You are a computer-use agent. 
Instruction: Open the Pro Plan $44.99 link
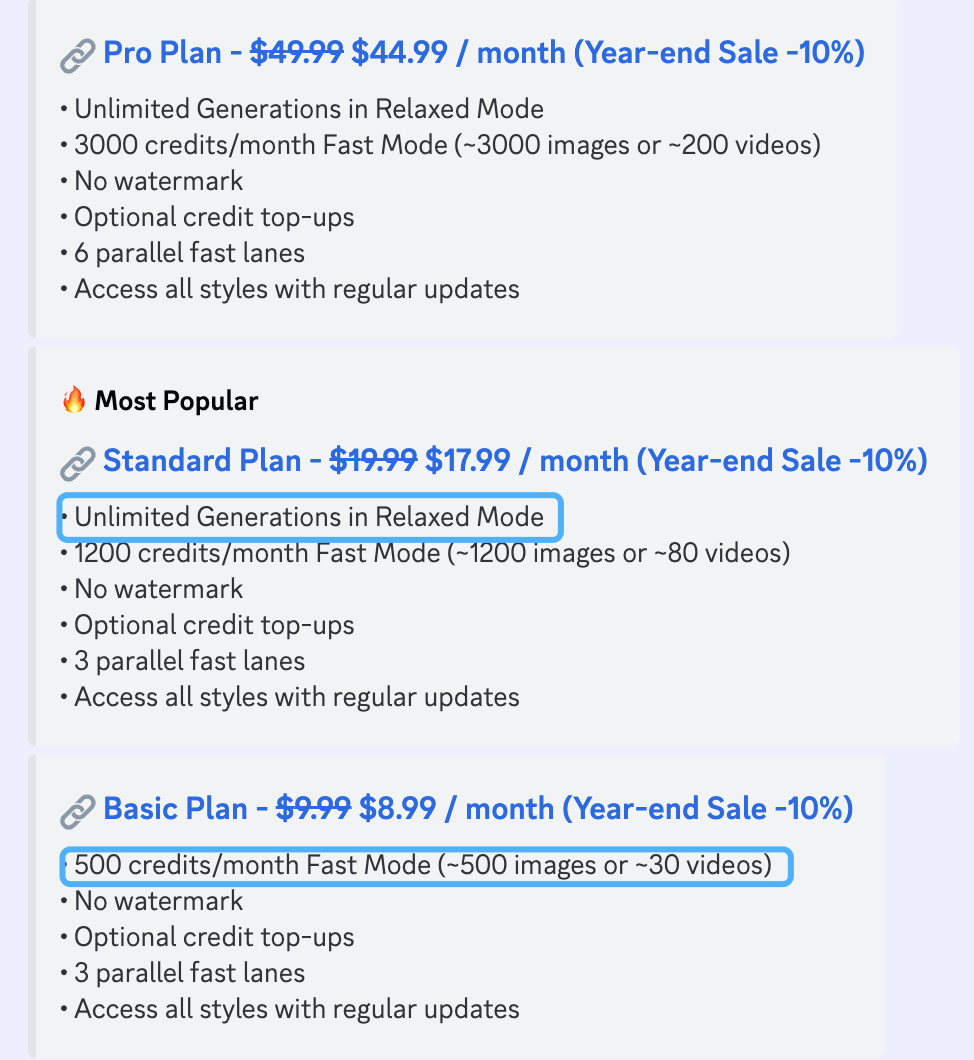(x=484, y=53)
